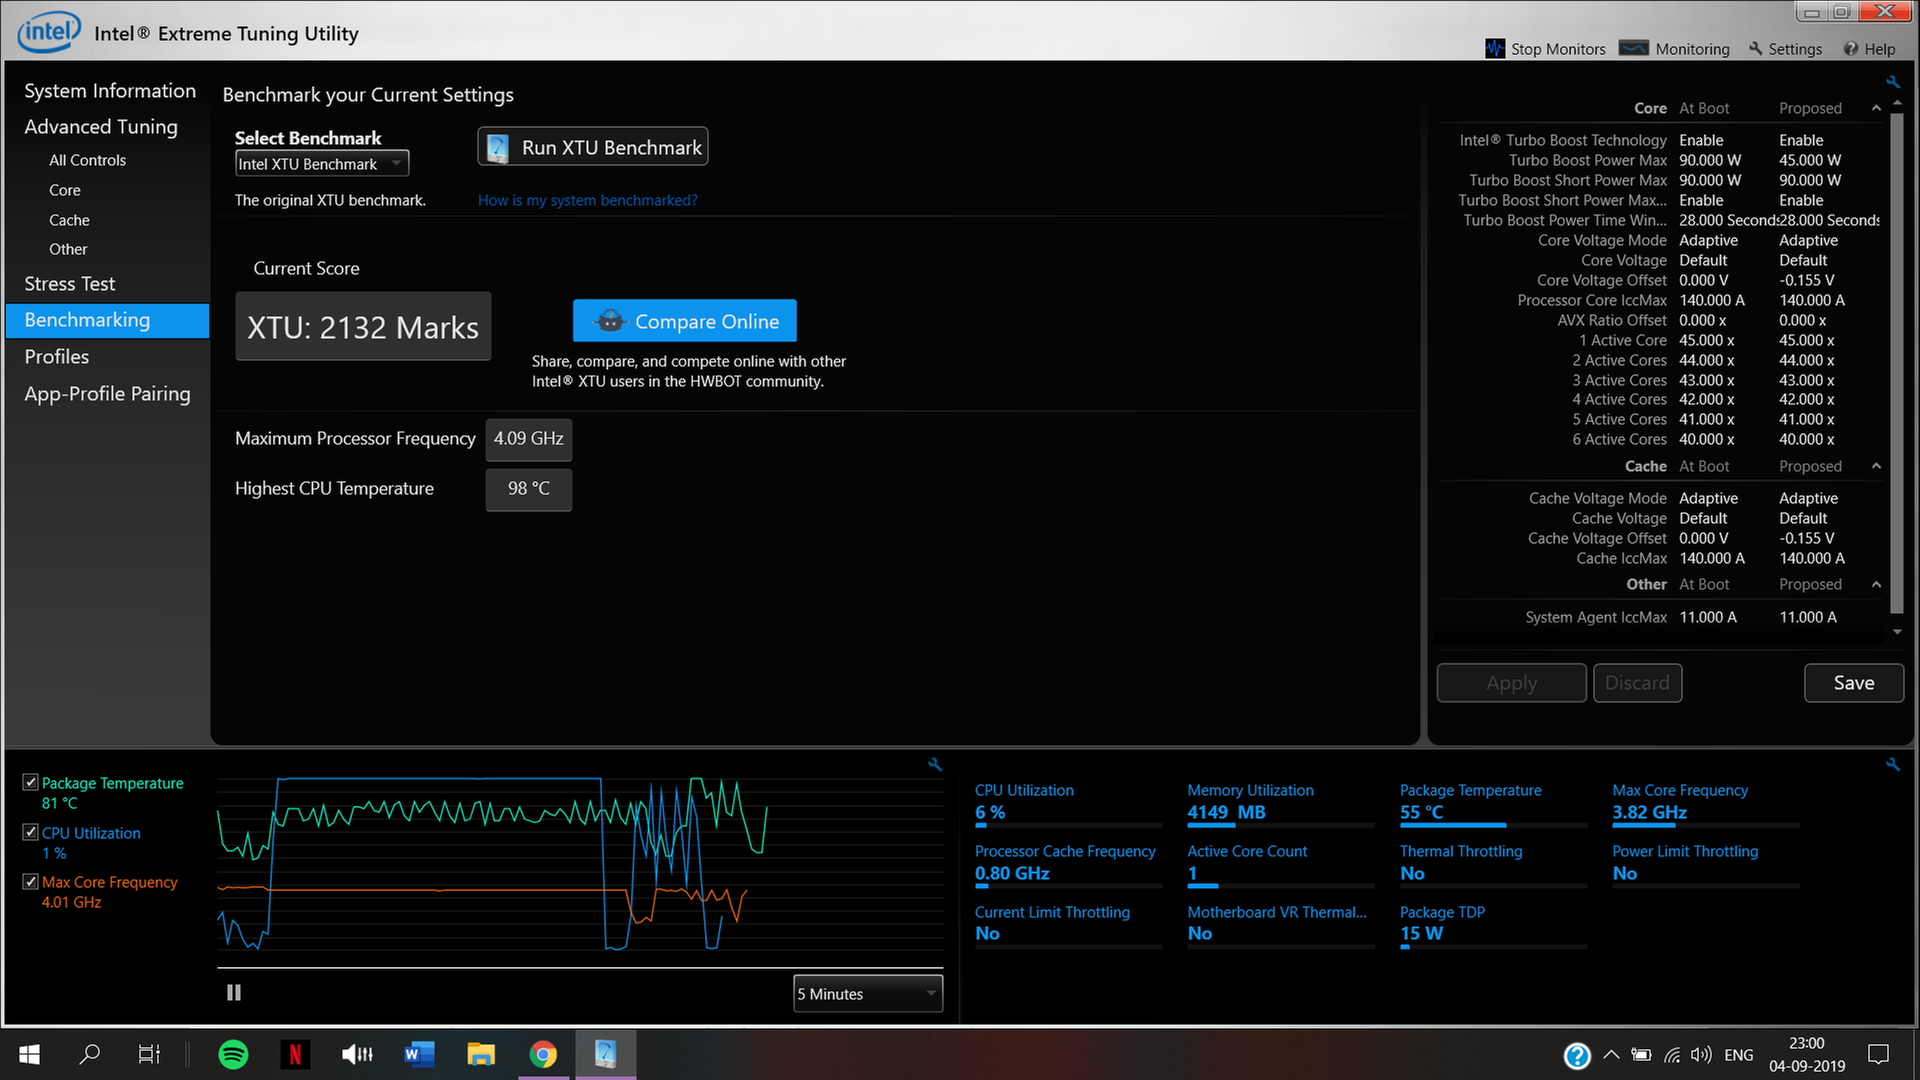1920x1080 pixels.
Task: Select Cache under Advanced Tuning
Action: [69, 220]
